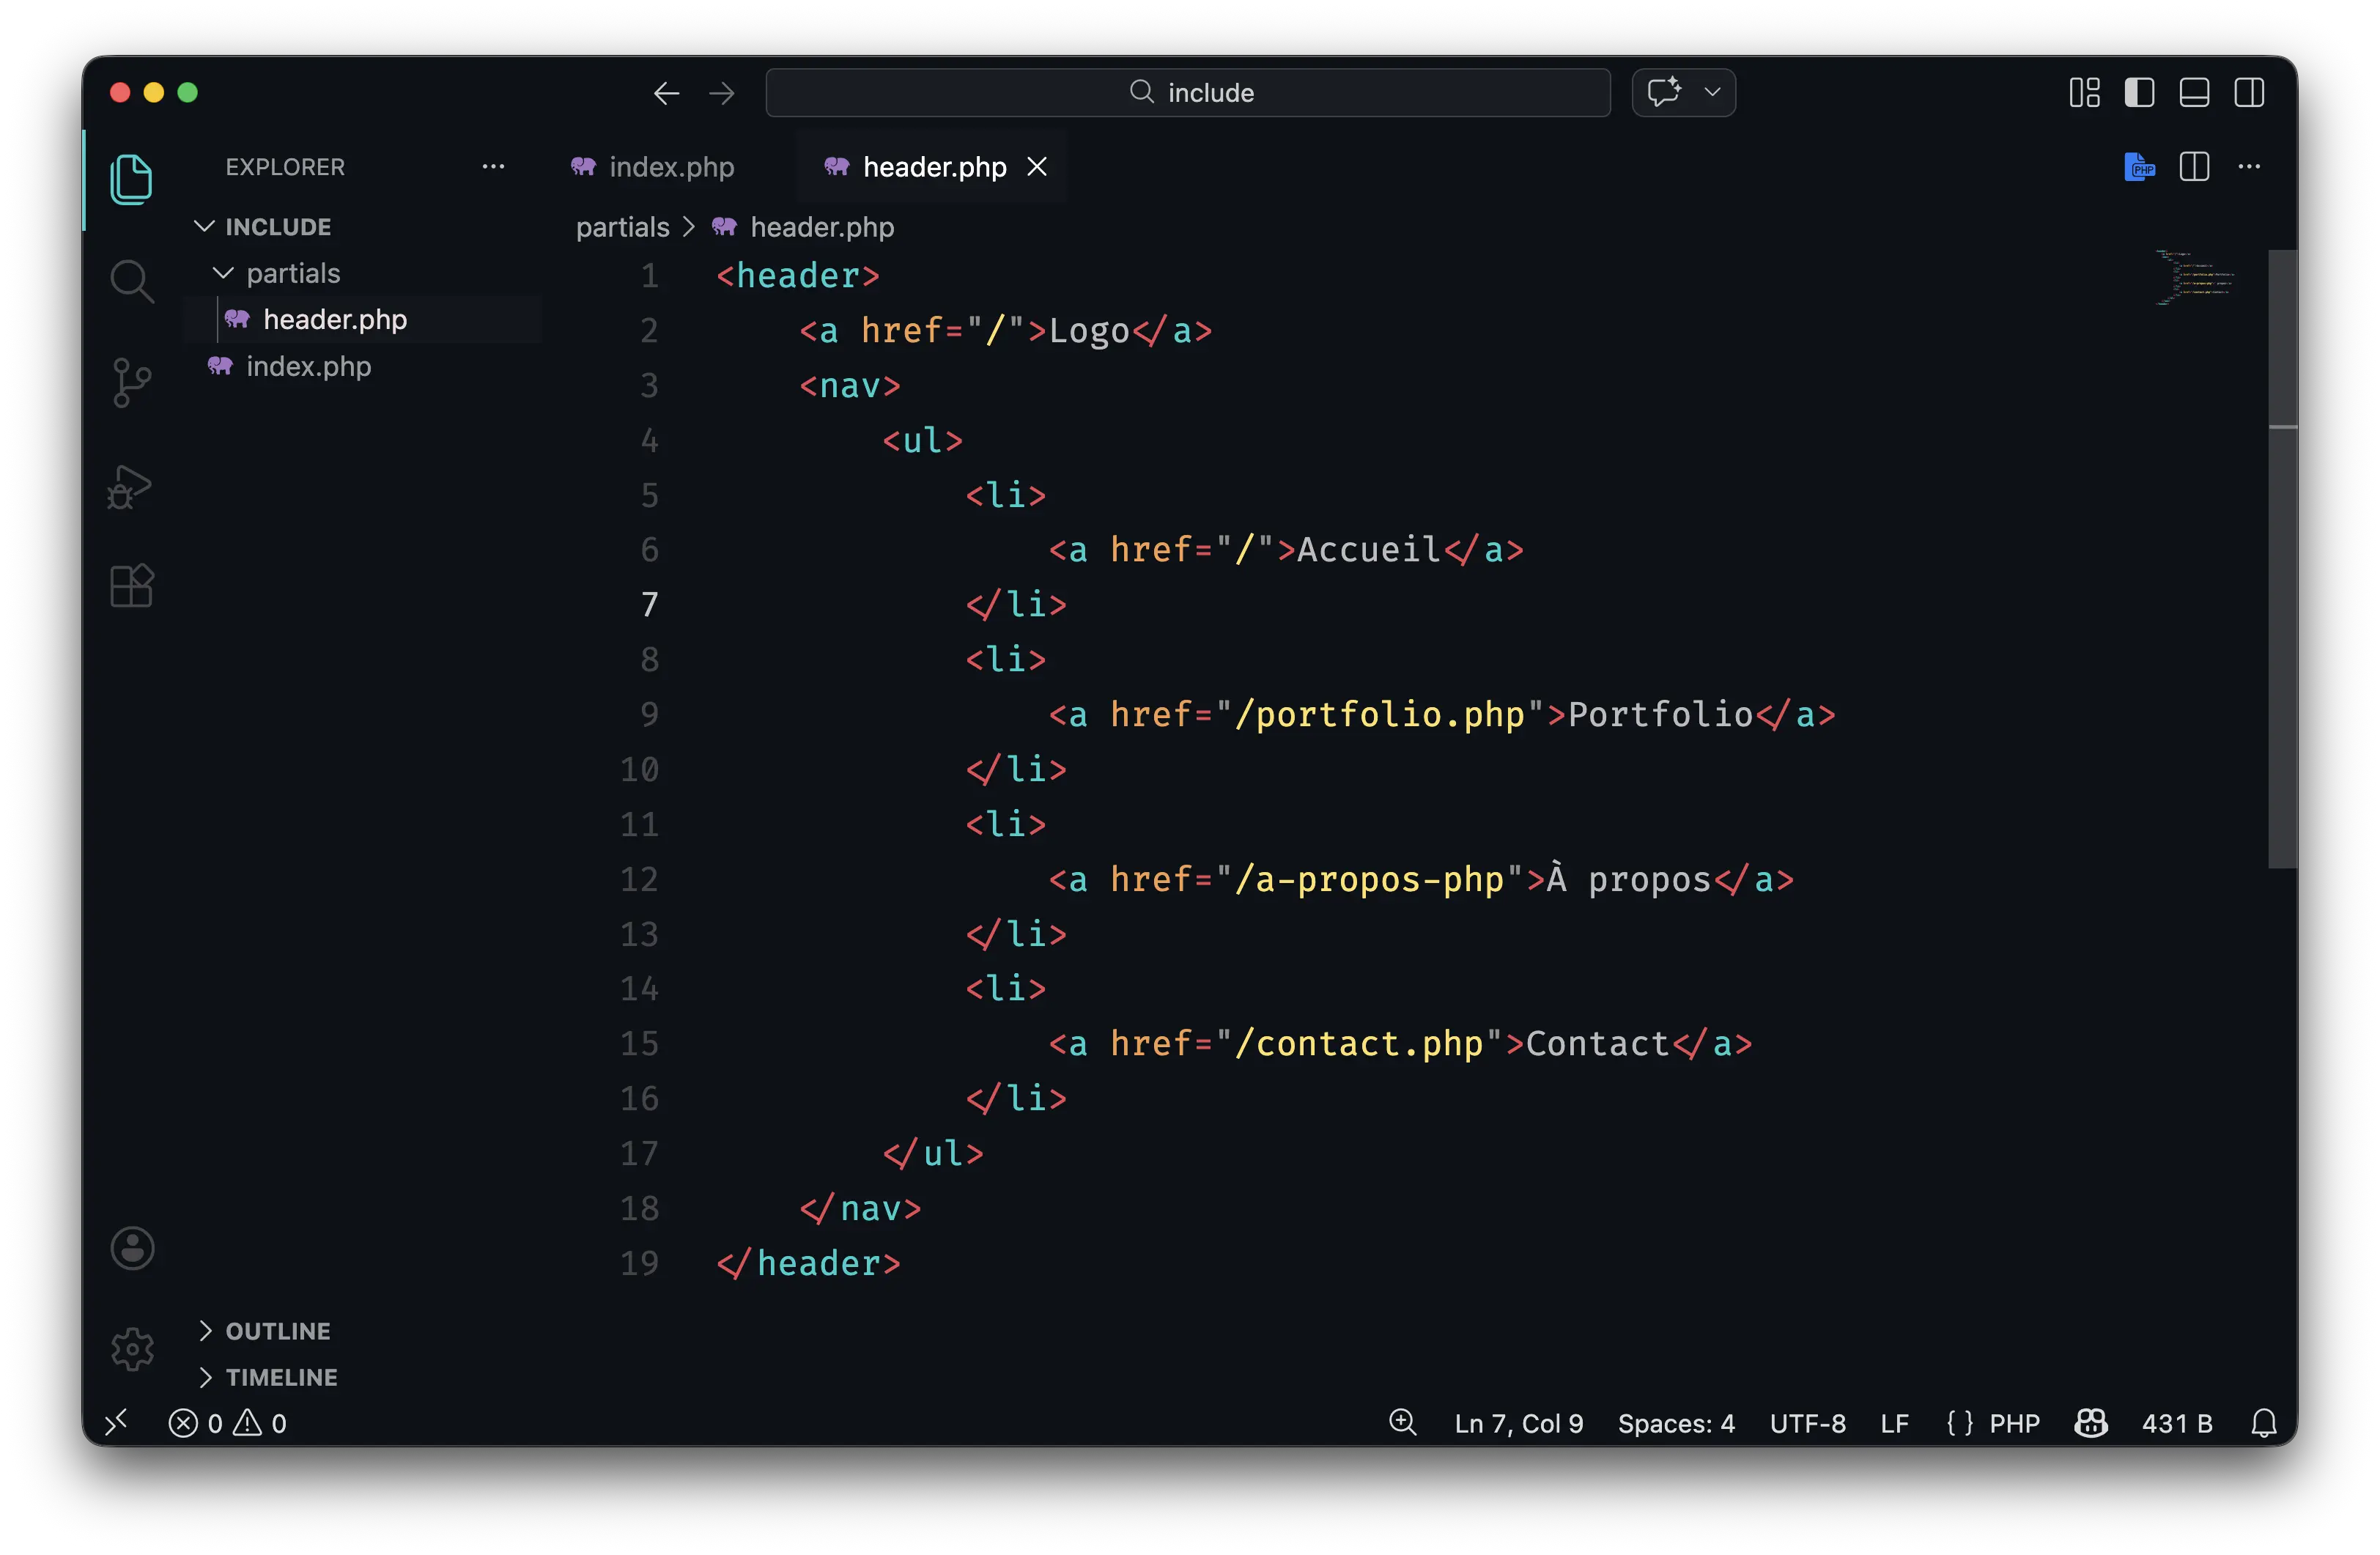The image size is (2380, 1555).
Task: Click the include command center search field
Action: pyautogui.click(x=1188, y=93)
